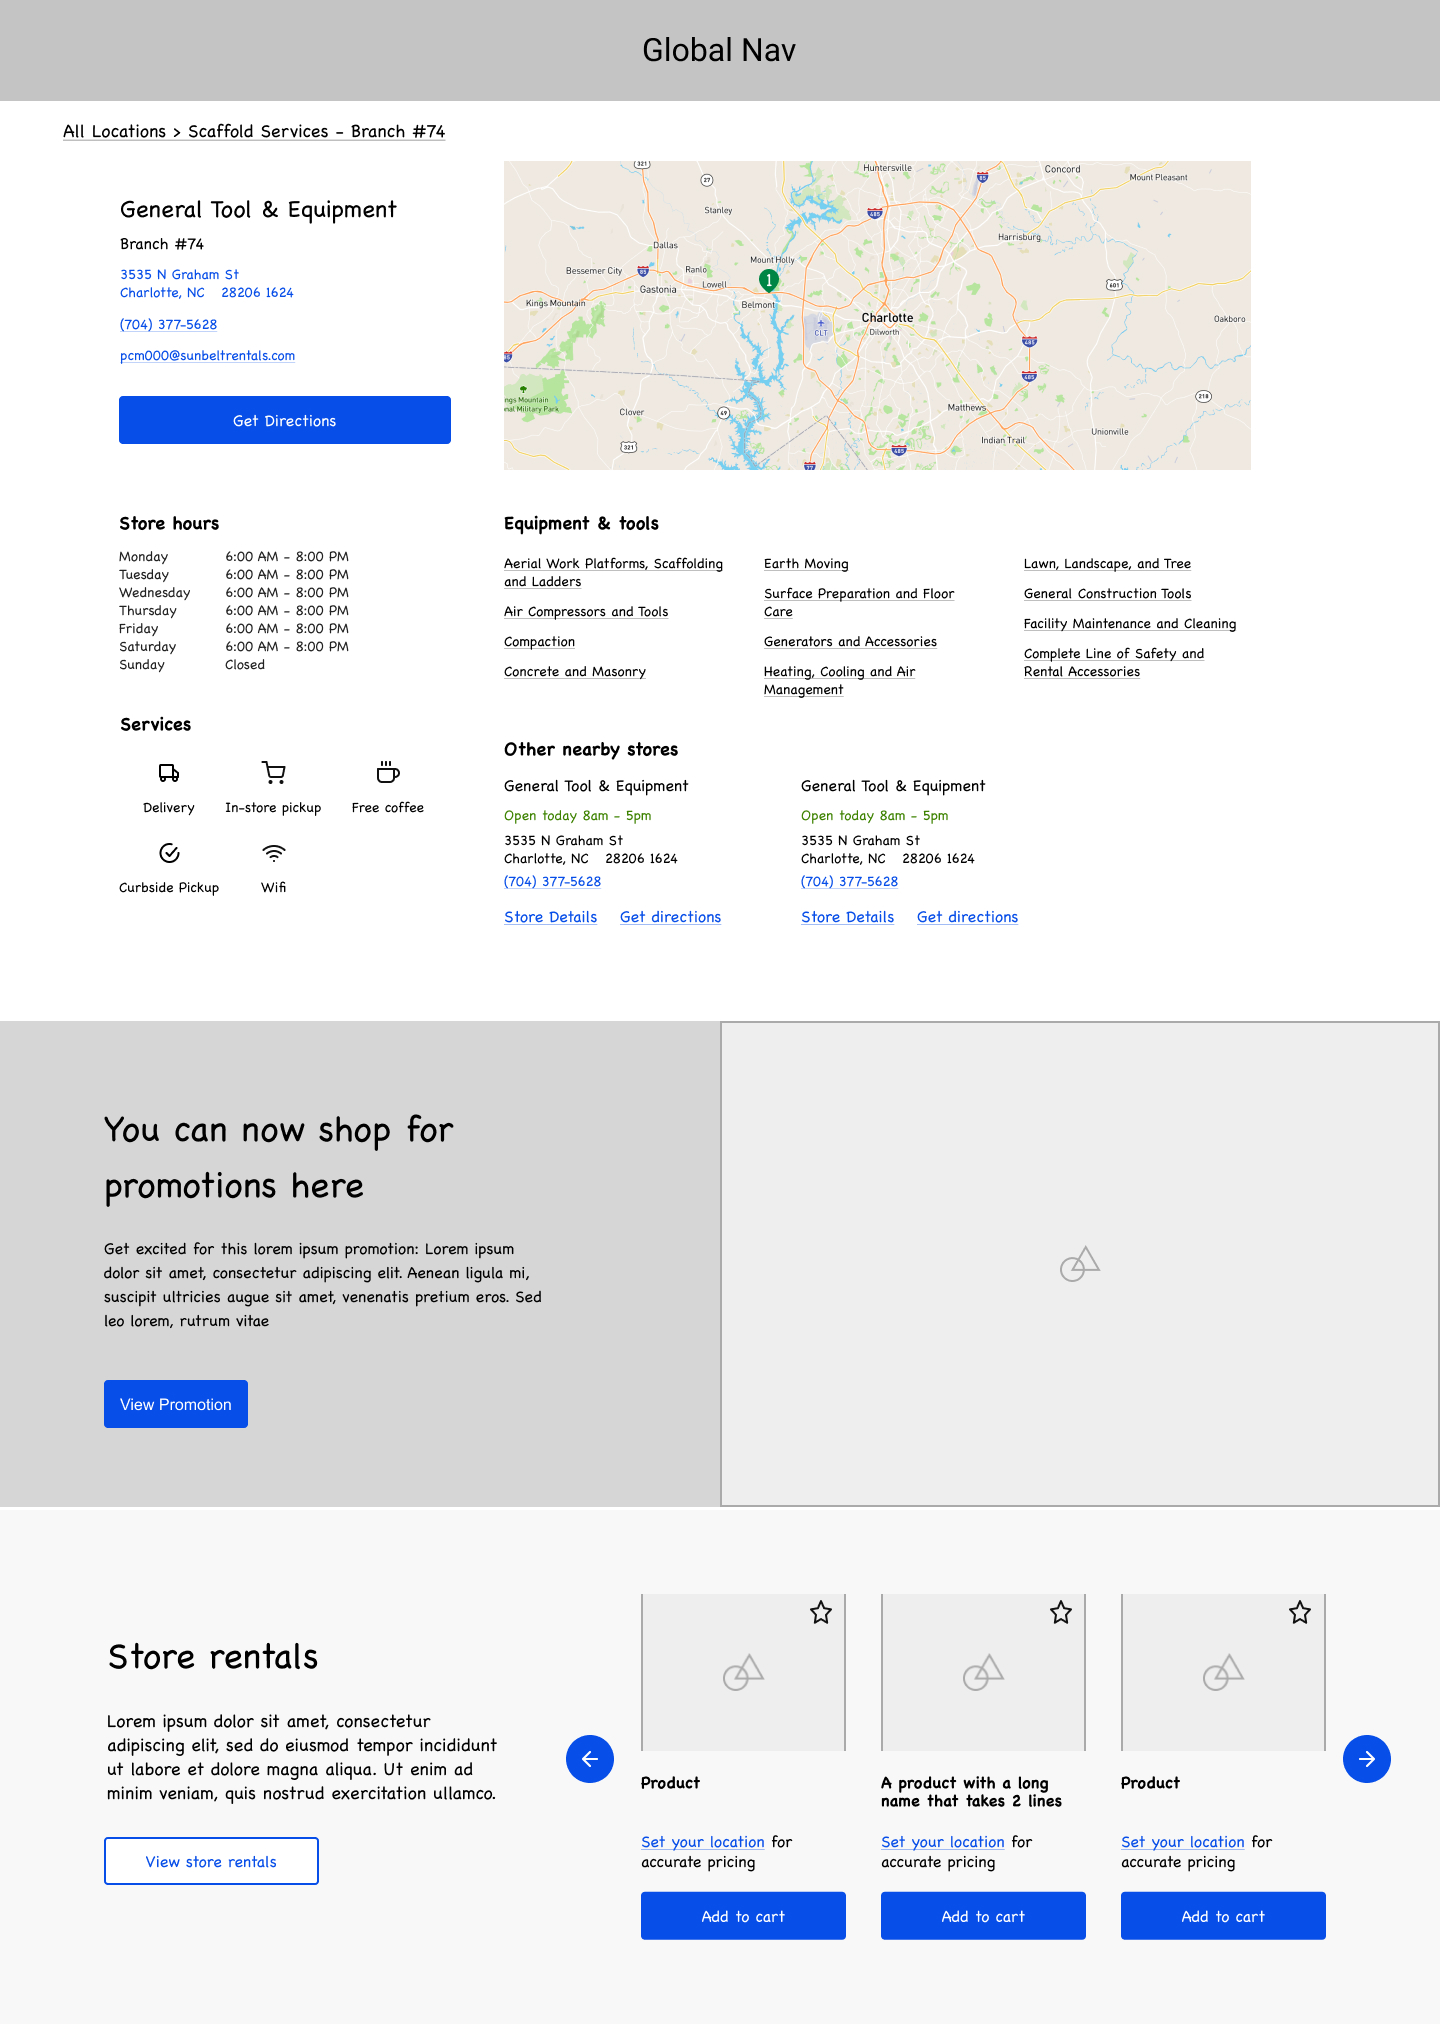1440x2024 pixels.
Task: Advance carousel with right arrow button
Action: coord(1367,1759)
